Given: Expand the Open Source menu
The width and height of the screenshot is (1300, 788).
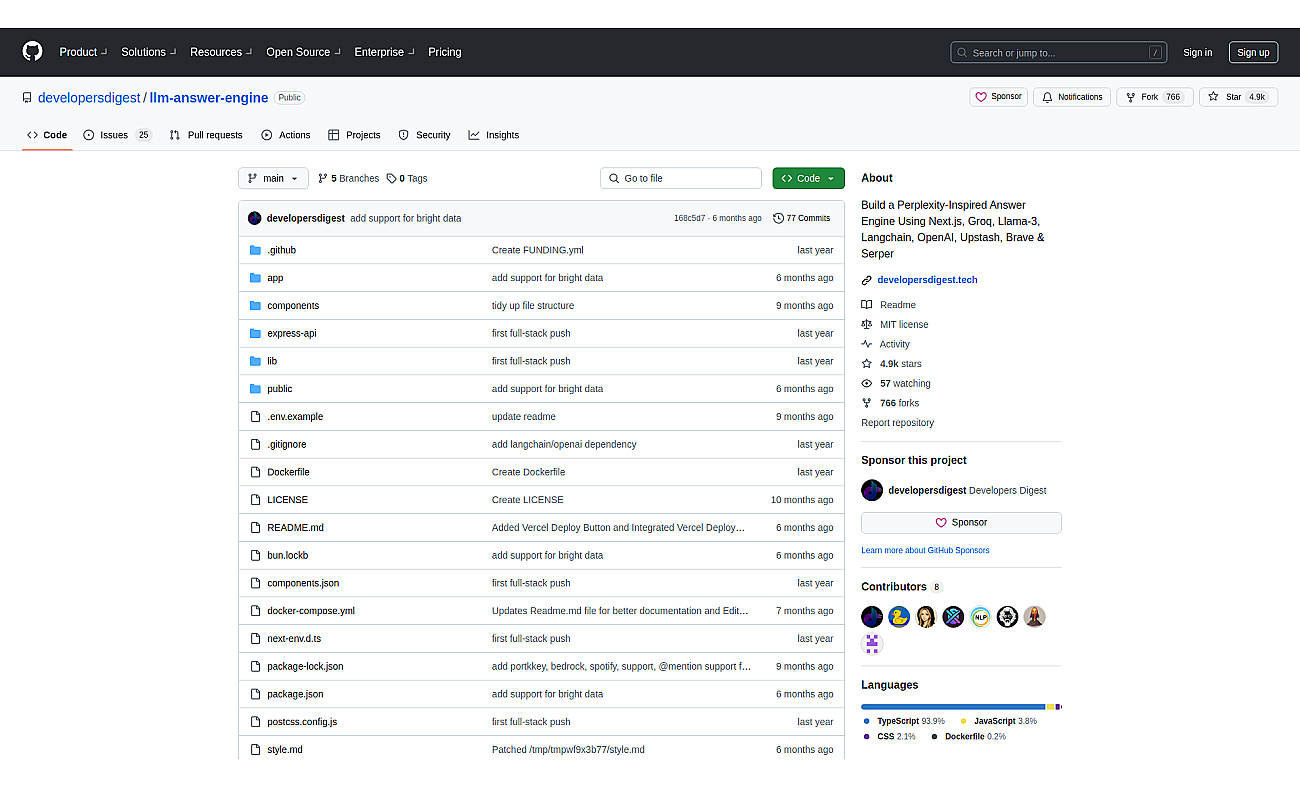Looking at the screenshot, I should [x=303, y=52].
